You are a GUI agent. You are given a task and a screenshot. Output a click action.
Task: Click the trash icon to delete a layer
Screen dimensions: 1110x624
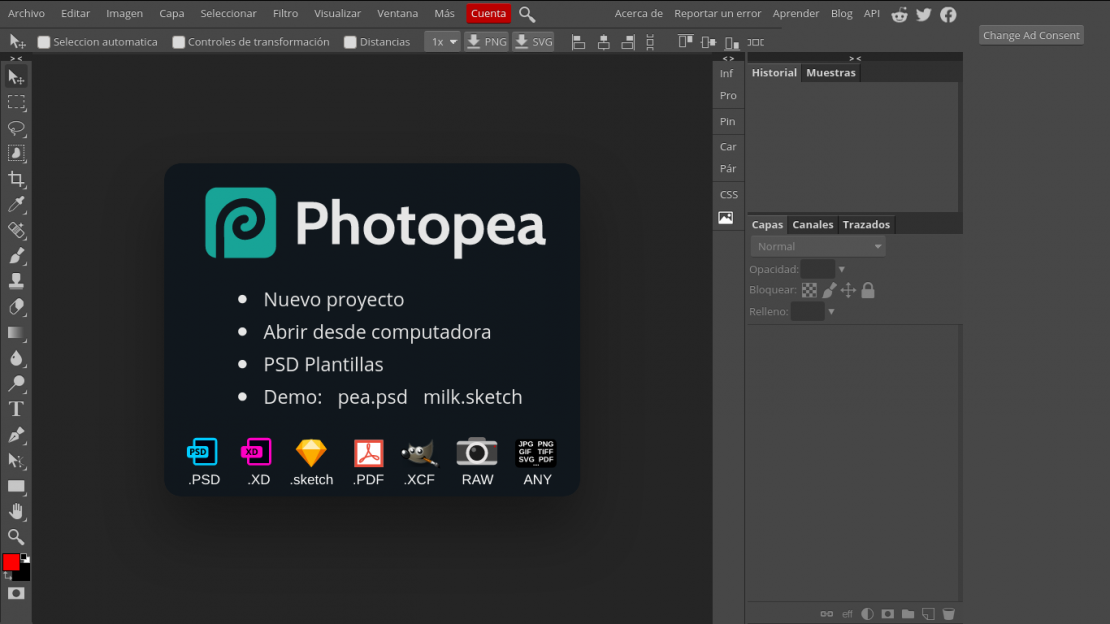[x=948, y=613]
